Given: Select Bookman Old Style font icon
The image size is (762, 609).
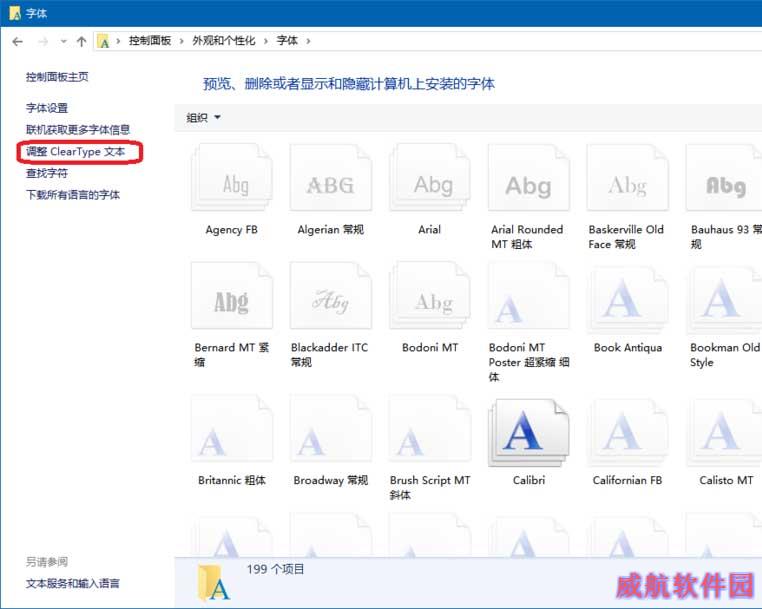Looking at the screenshot, I should (724, 299).
